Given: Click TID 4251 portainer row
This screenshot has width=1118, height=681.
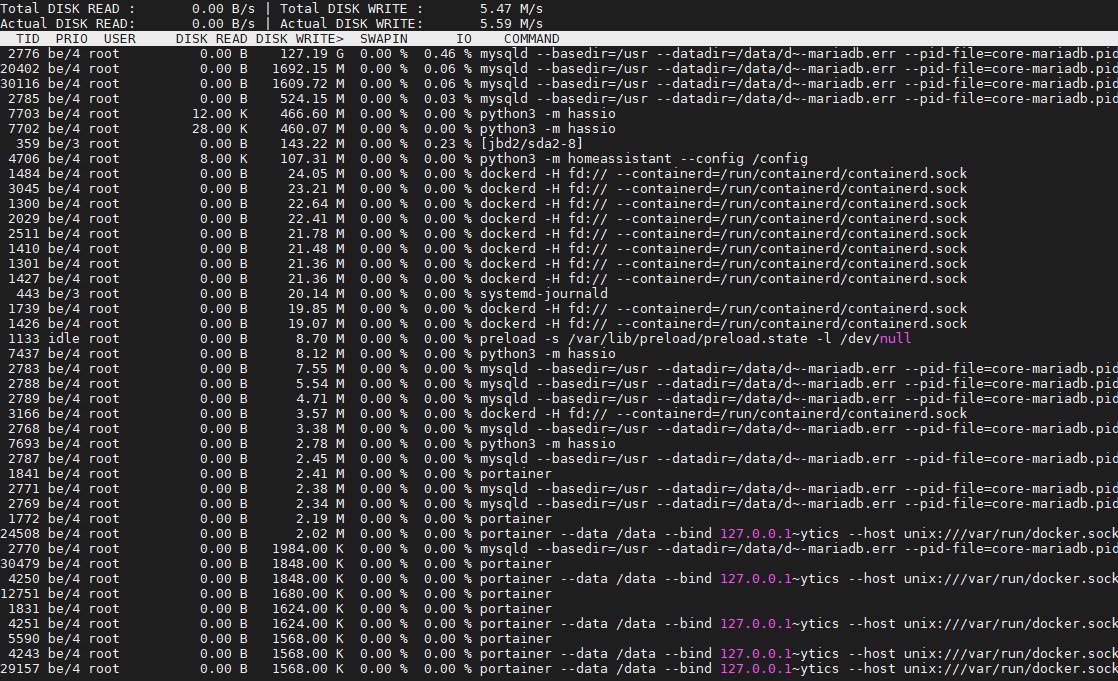Looking at the screenshot, I should click(x=559, y=623).
